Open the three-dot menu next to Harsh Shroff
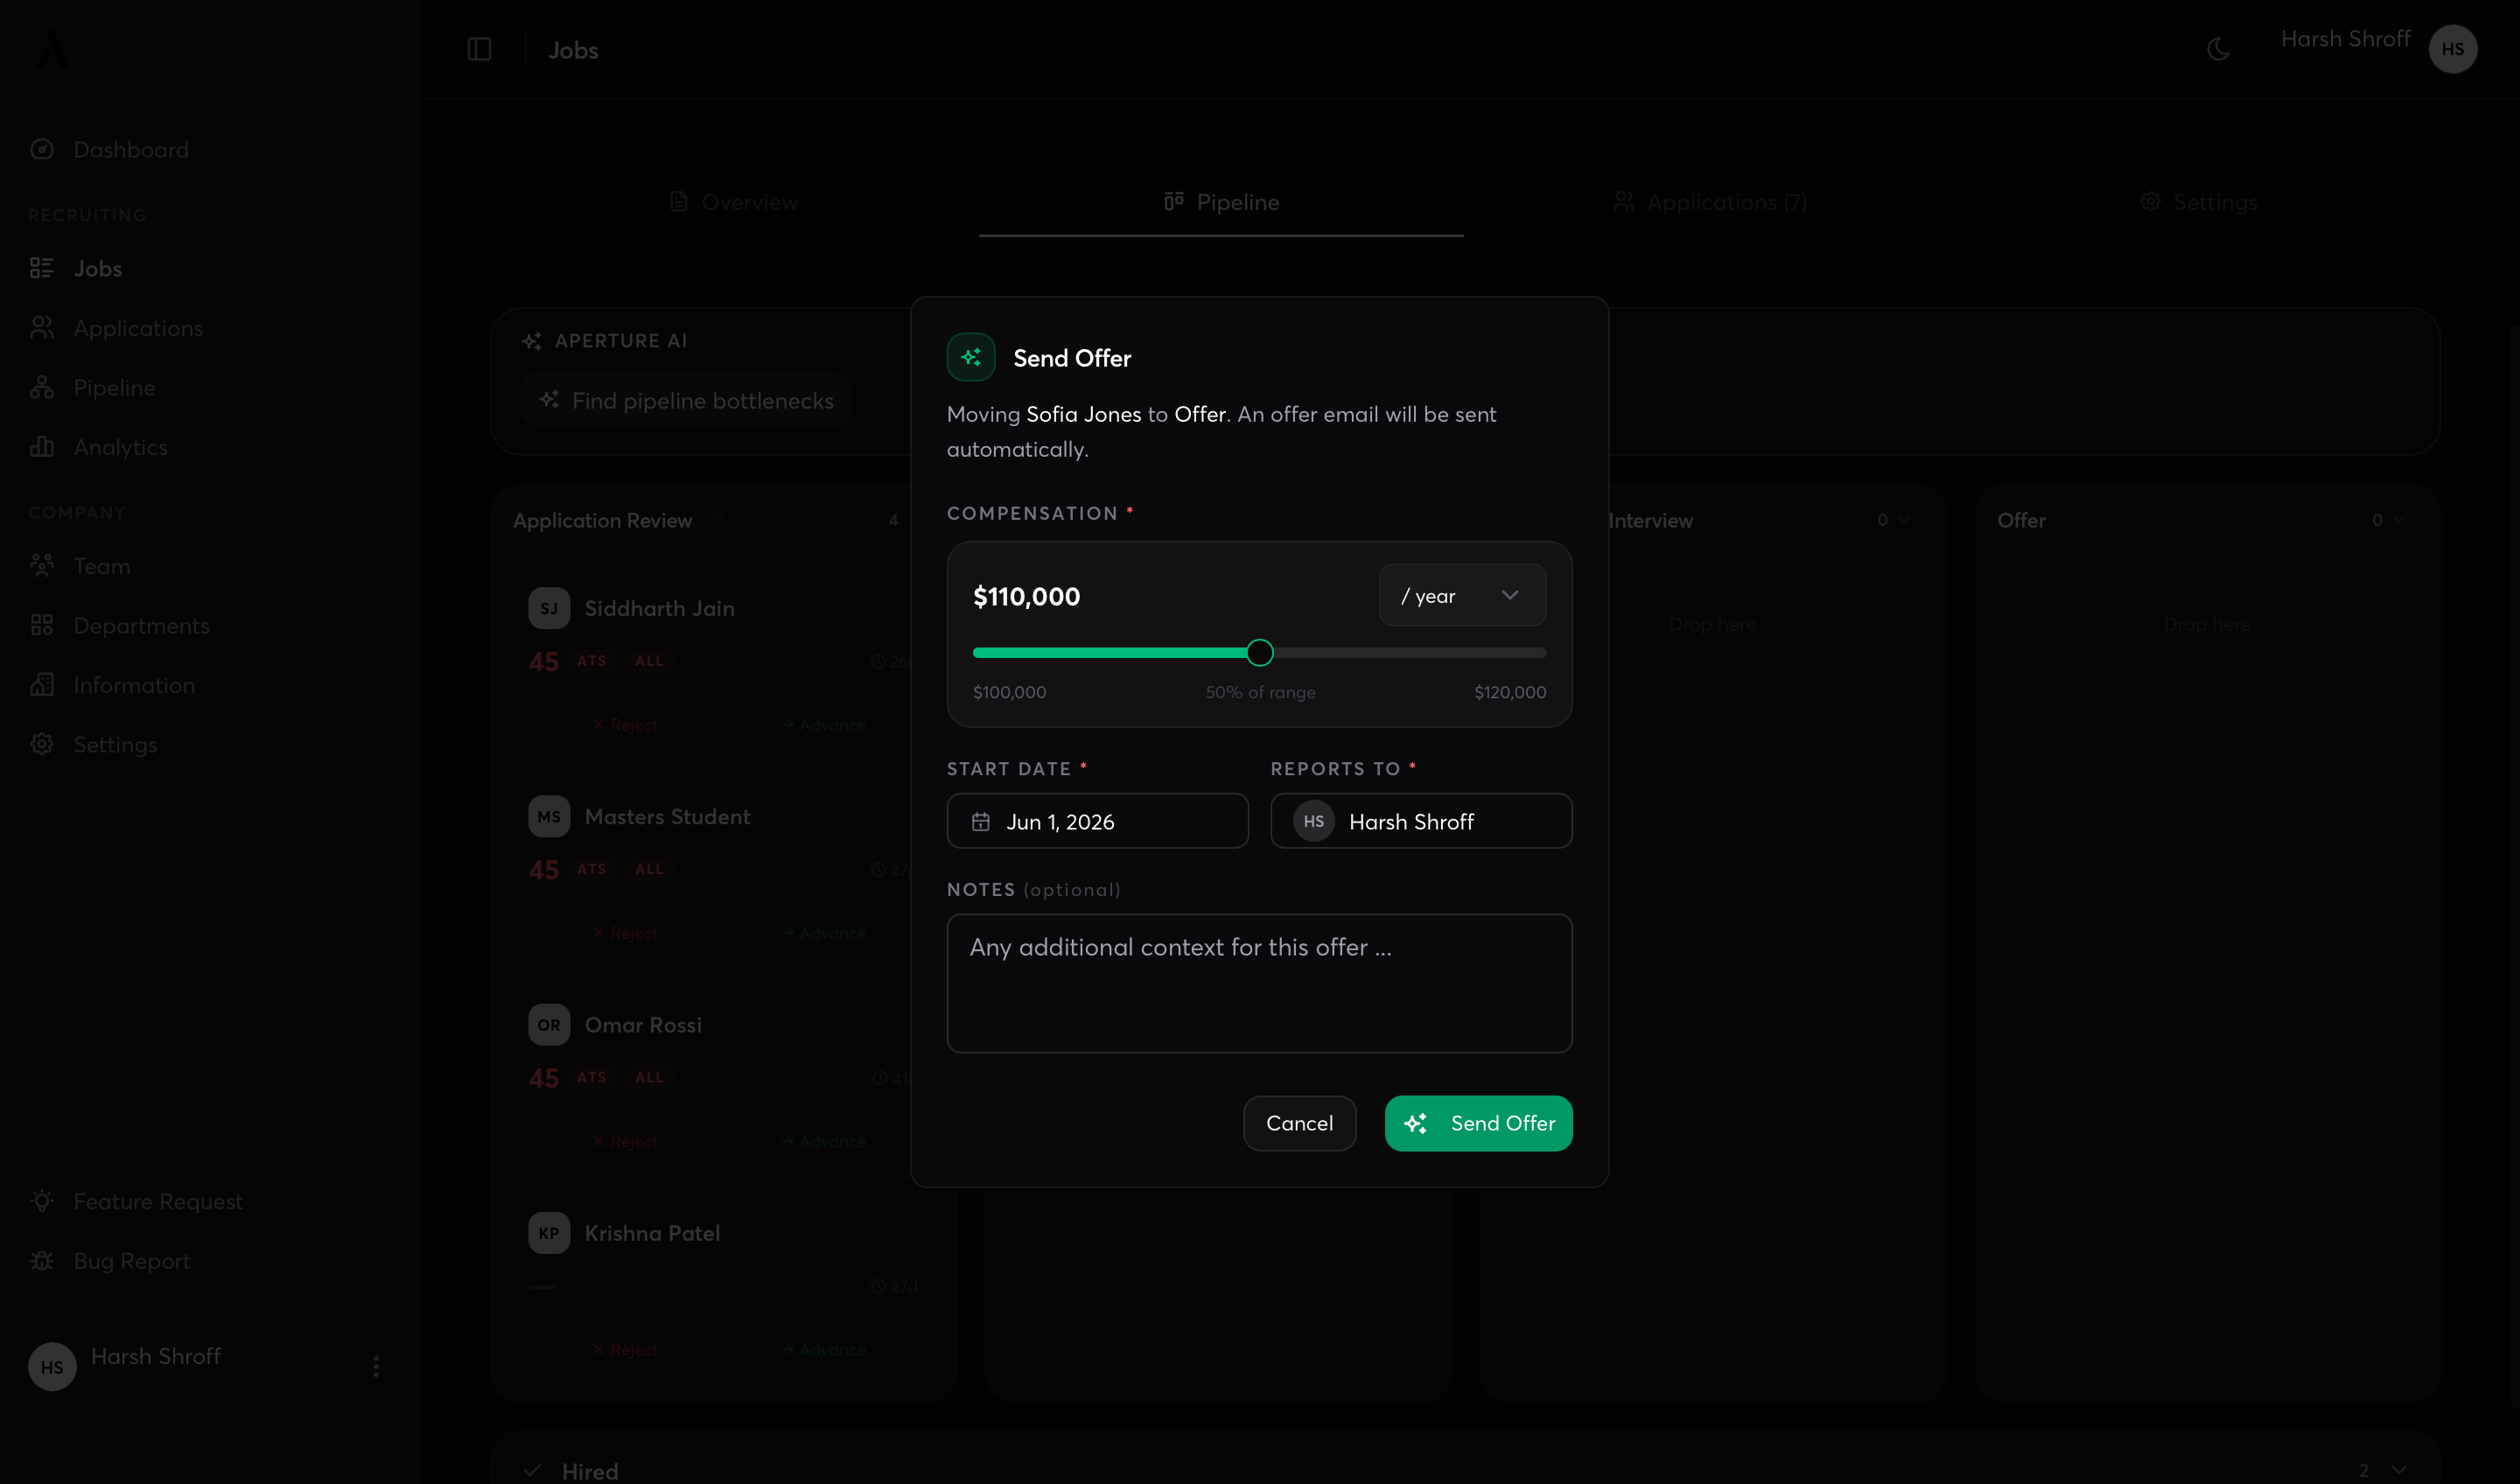The height and width of the screenshot is (1484, 2520). (x=376, y=1367)
